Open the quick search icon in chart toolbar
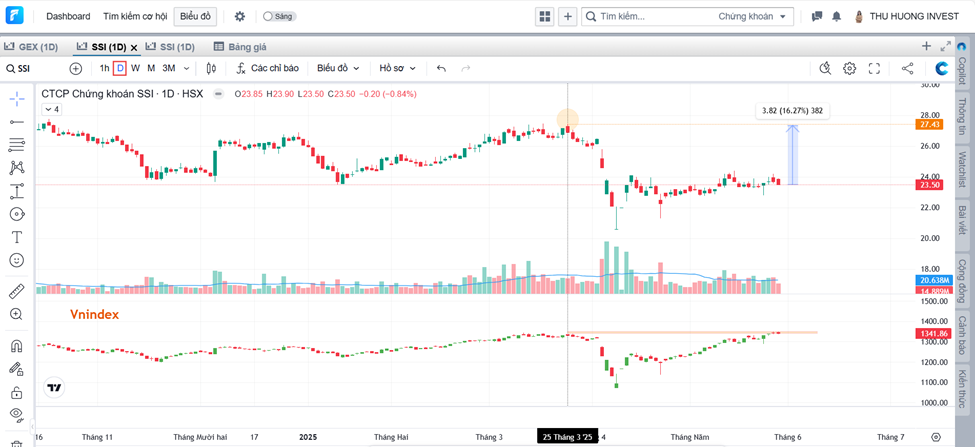 825,68
